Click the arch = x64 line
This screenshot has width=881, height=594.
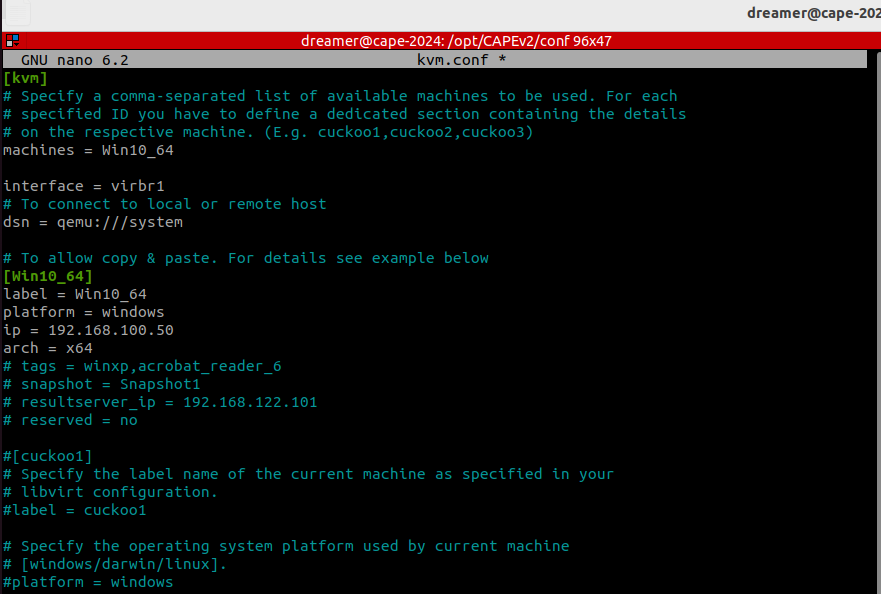point(48,348)
